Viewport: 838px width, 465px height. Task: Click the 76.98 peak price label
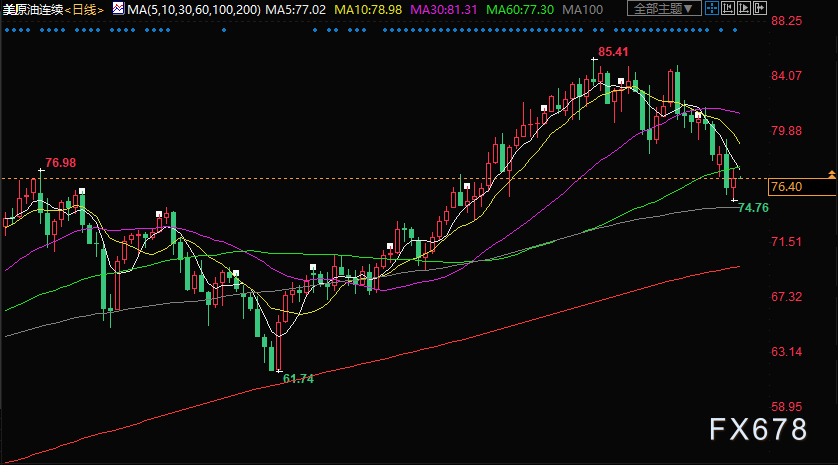click(x=60, y=162)
